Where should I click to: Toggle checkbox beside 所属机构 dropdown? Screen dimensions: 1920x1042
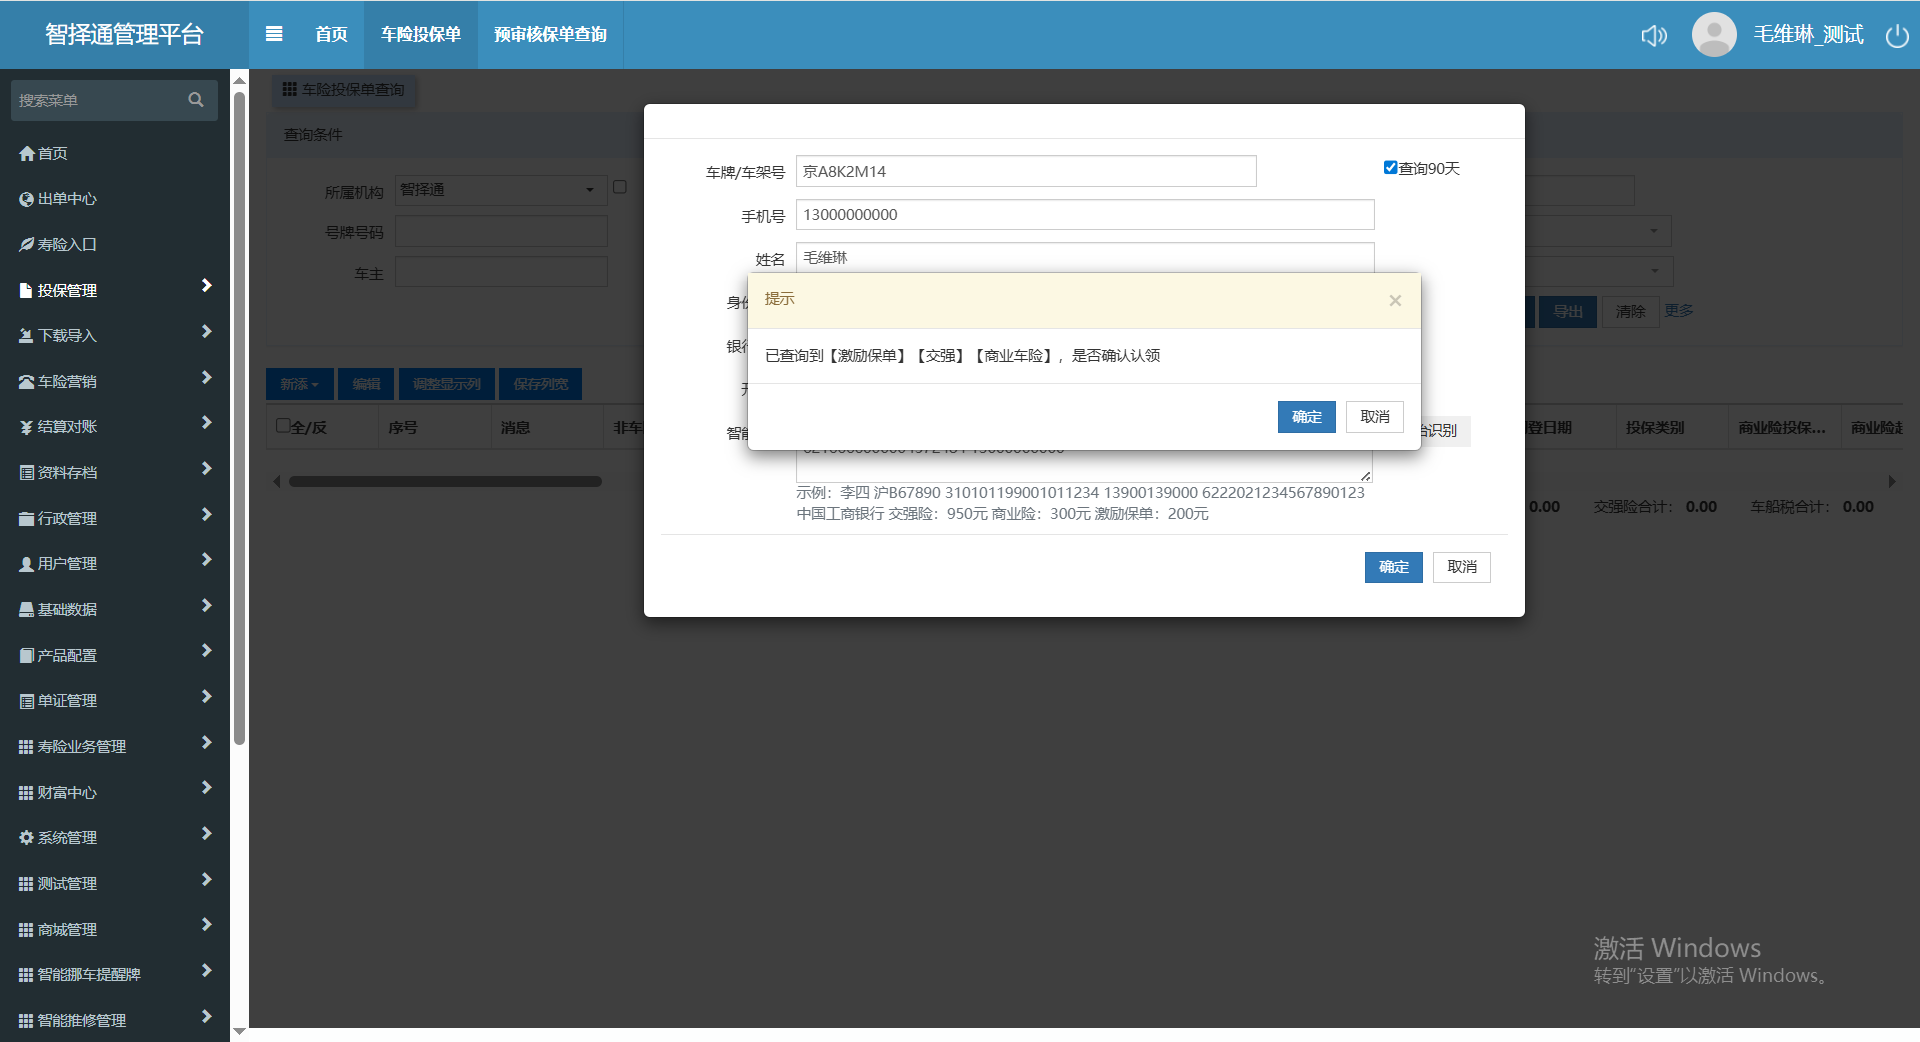tap(620, 187)
